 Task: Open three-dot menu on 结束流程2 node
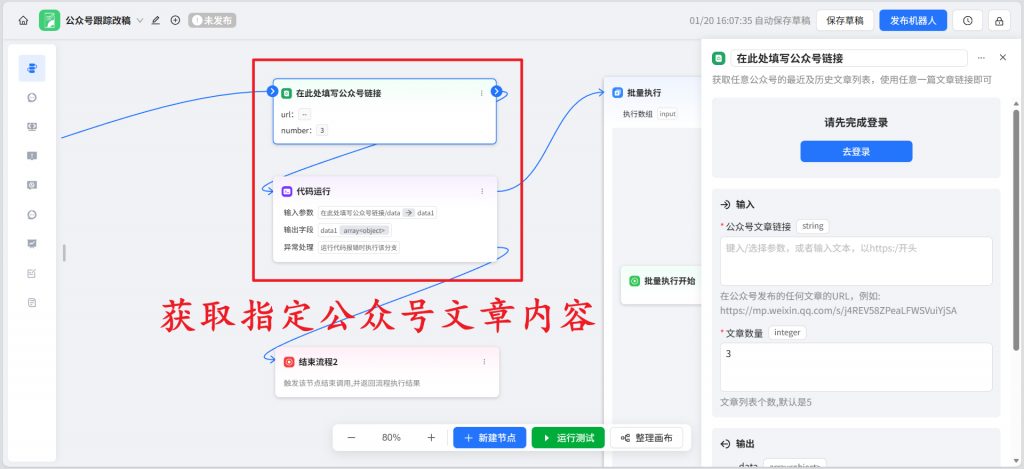pyautogui.click(x=484, y=362)
